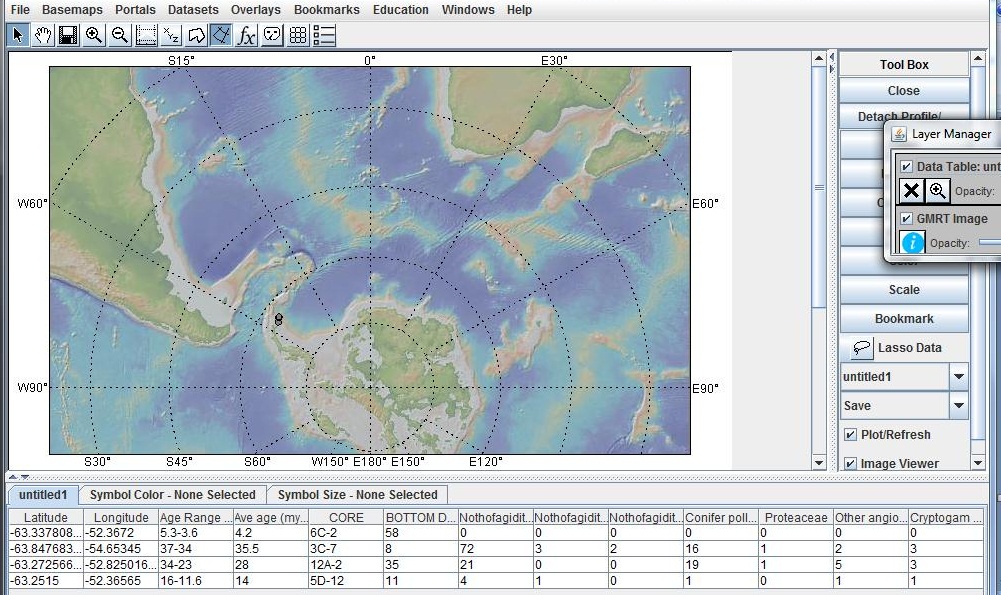Open the Datasets menu

(192, 10)
